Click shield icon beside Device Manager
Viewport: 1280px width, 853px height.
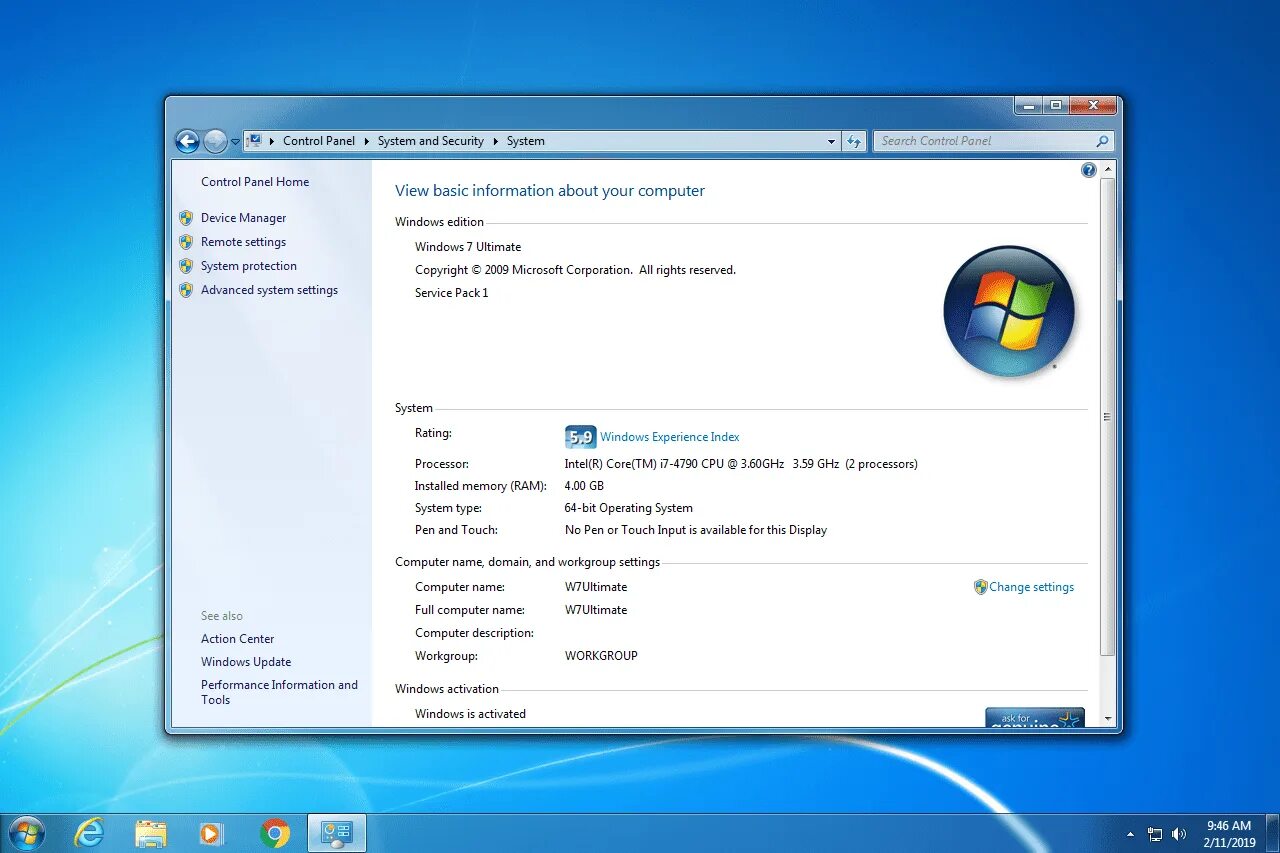tap(186, 218)
